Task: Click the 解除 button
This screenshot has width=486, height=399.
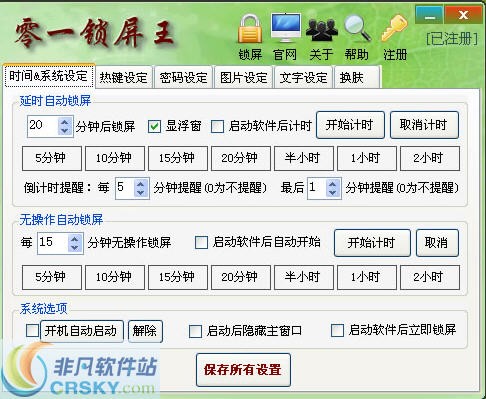Action: (145, 331)
